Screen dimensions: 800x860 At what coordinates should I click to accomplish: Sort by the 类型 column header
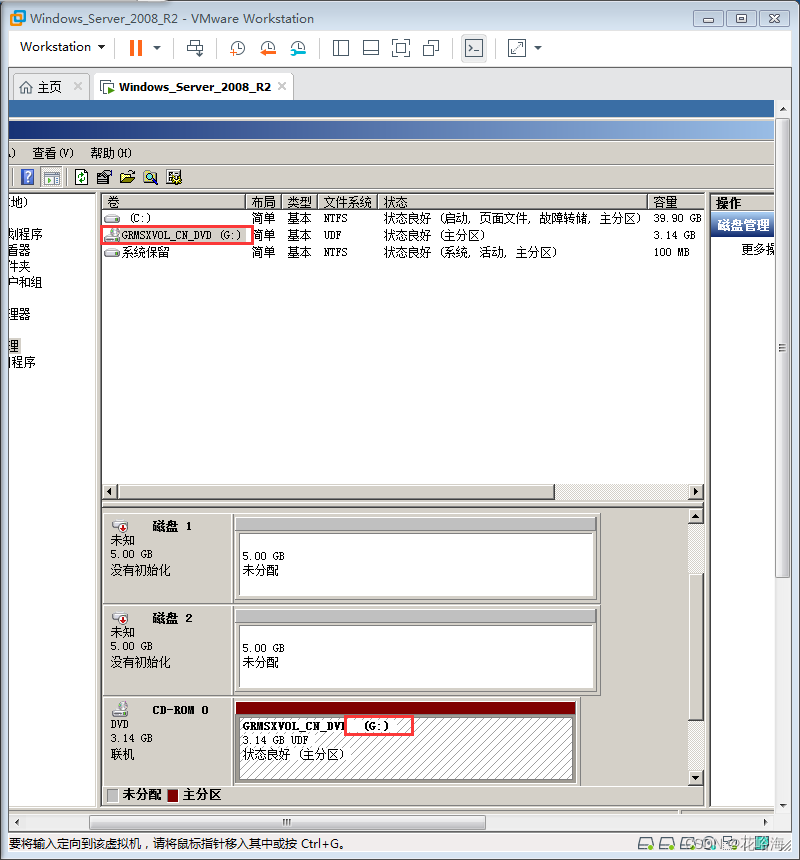click(299, 202)
